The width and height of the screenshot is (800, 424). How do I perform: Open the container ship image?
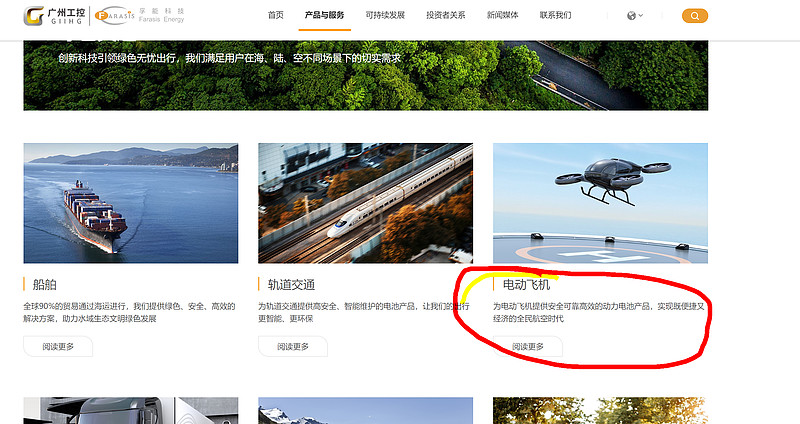click(131, 203)
